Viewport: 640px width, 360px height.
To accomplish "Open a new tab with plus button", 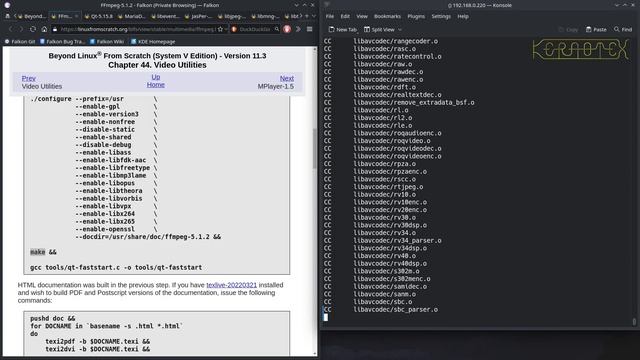I will pos(307,16).
